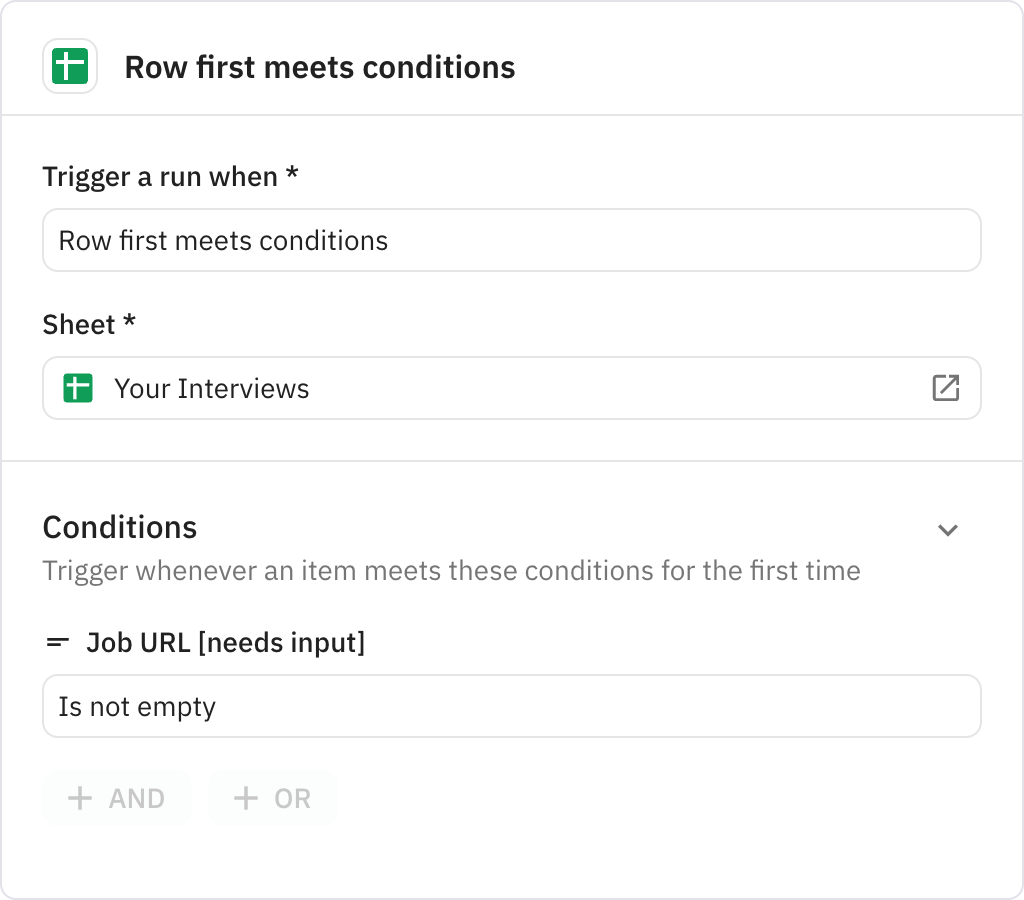
Task: Open the Is not empty condition selector
Action: pos(512,706)
